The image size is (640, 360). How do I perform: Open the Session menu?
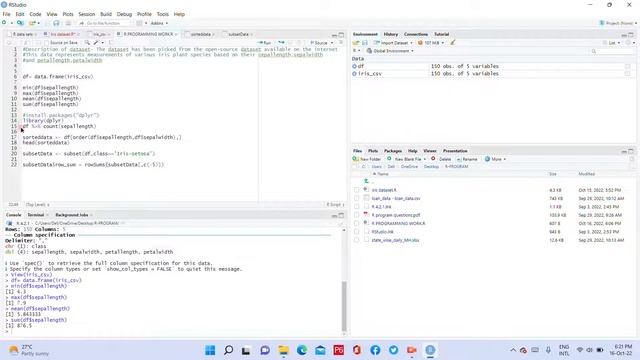[87, 14]
